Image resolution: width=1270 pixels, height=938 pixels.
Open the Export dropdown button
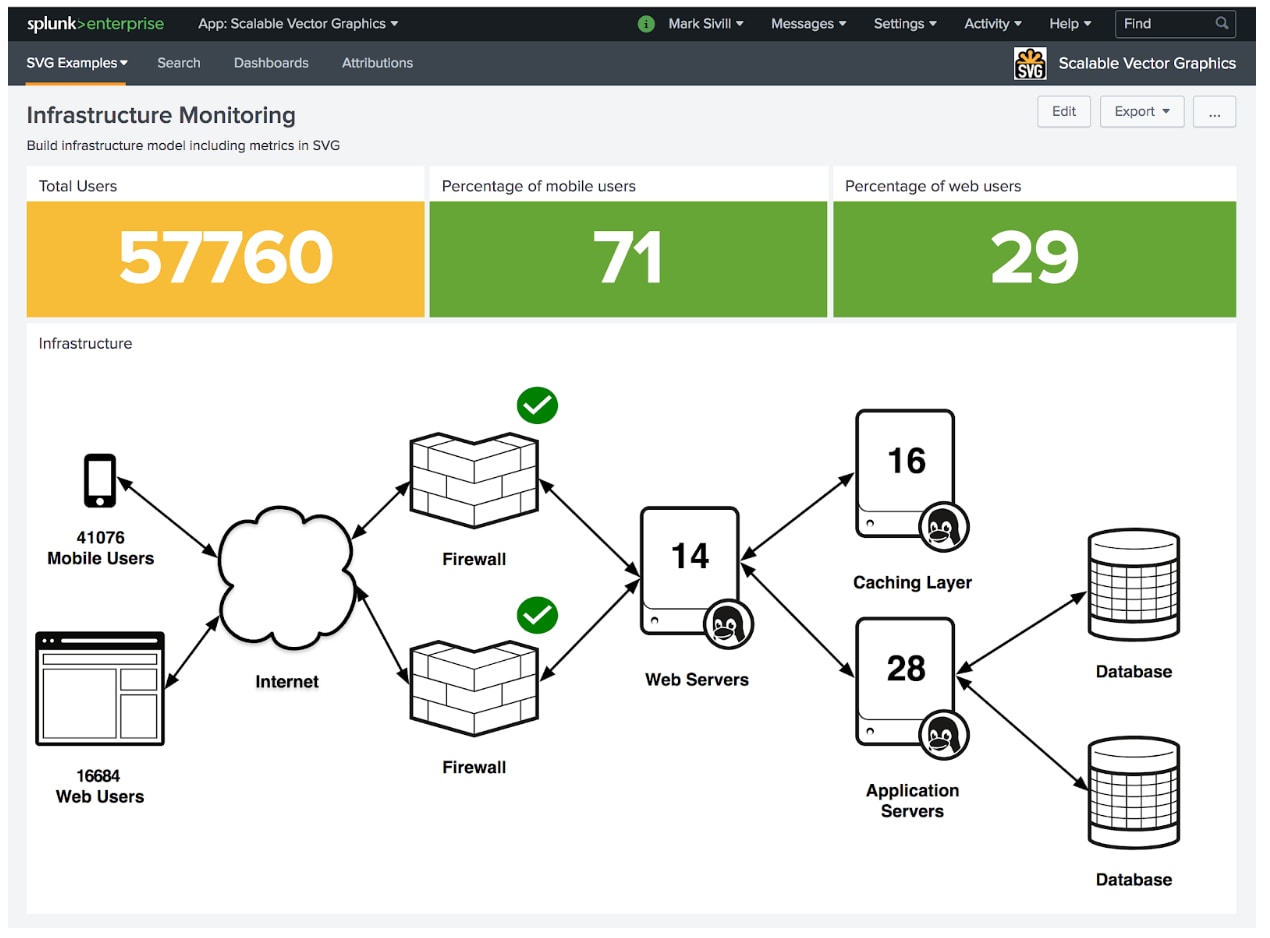point(1142,112)
